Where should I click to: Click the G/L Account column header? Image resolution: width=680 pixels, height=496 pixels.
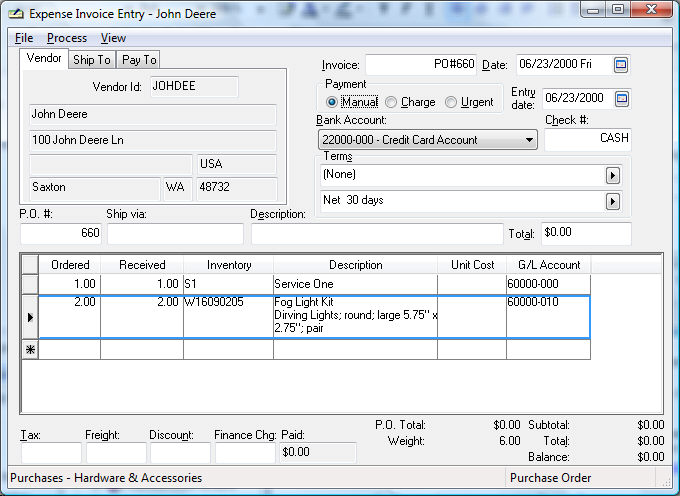coord(549,264)
